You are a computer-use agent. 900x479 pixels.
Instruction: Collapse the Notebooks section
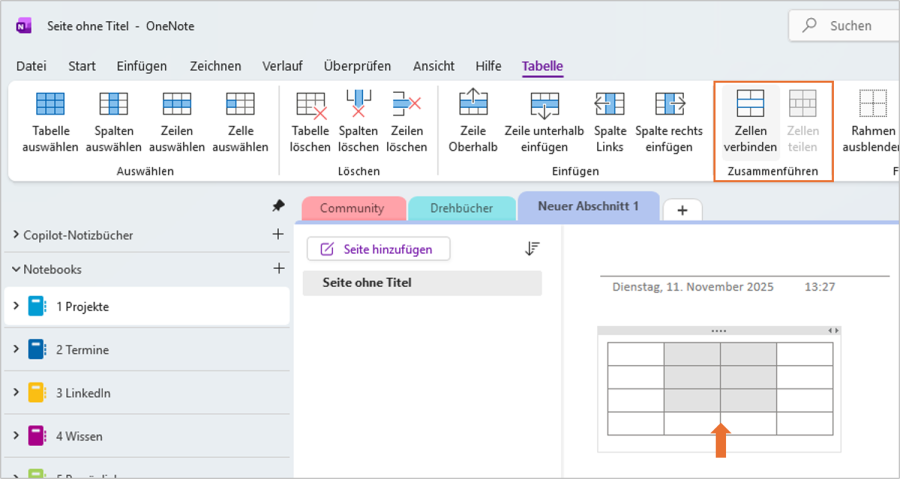[16, 268]
